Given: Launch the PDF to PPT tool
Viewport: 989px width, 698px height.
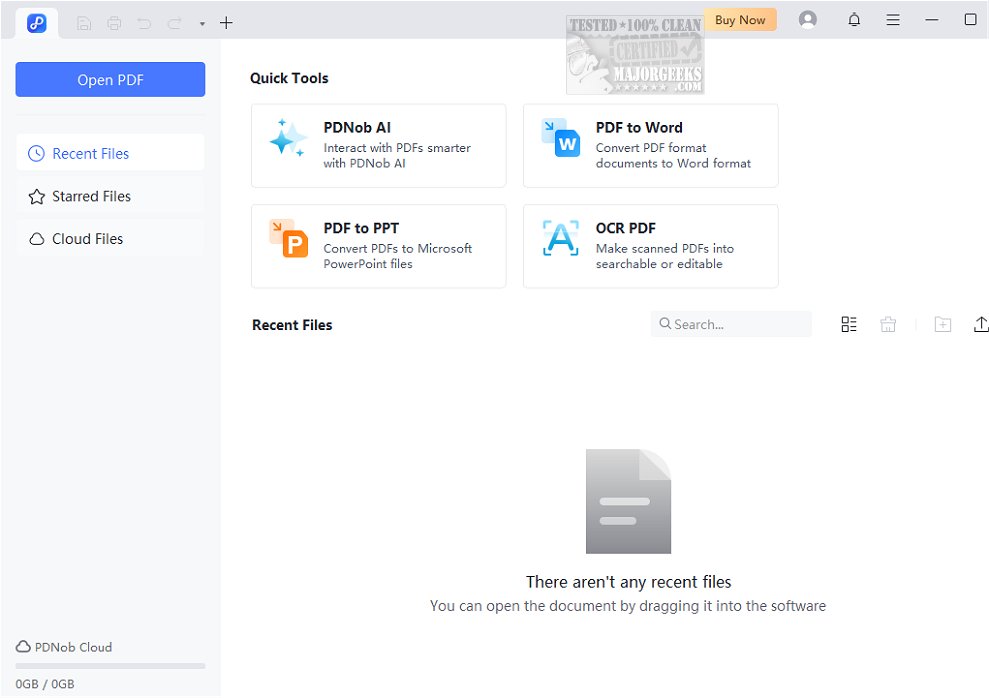Looking at the screenshot, I should click(378, 246).
